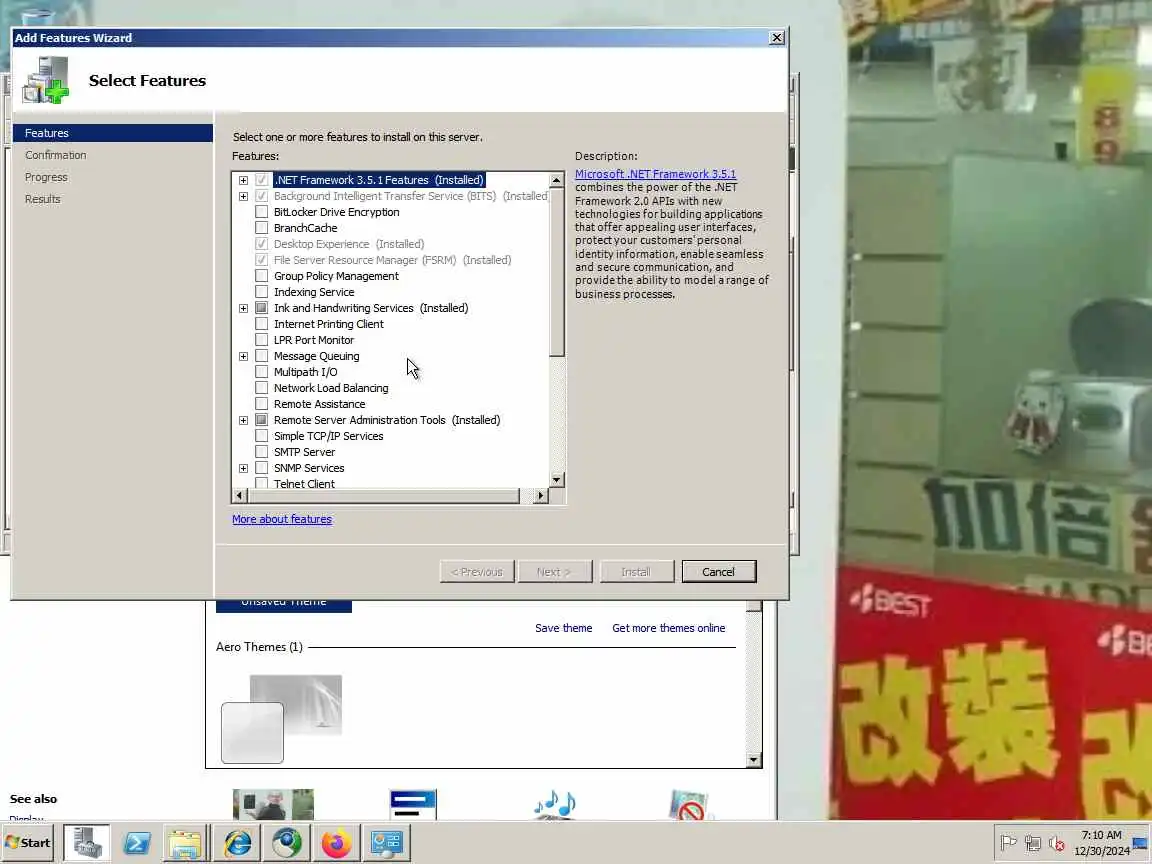Expand the Ink and Handwriting Services node

[243, 309]
